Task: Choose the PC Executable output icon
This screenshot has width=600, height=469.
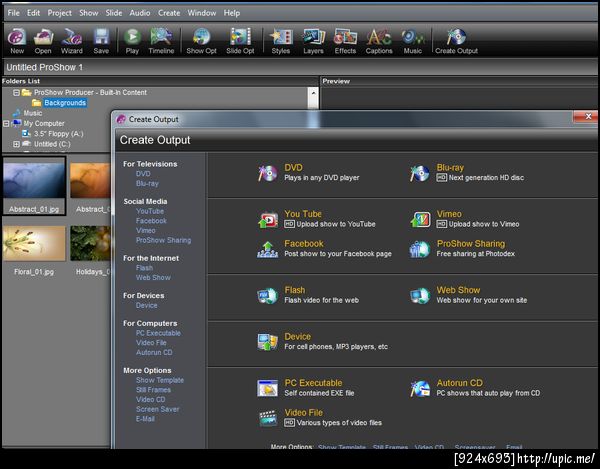Action: click(x=267, y=388)
